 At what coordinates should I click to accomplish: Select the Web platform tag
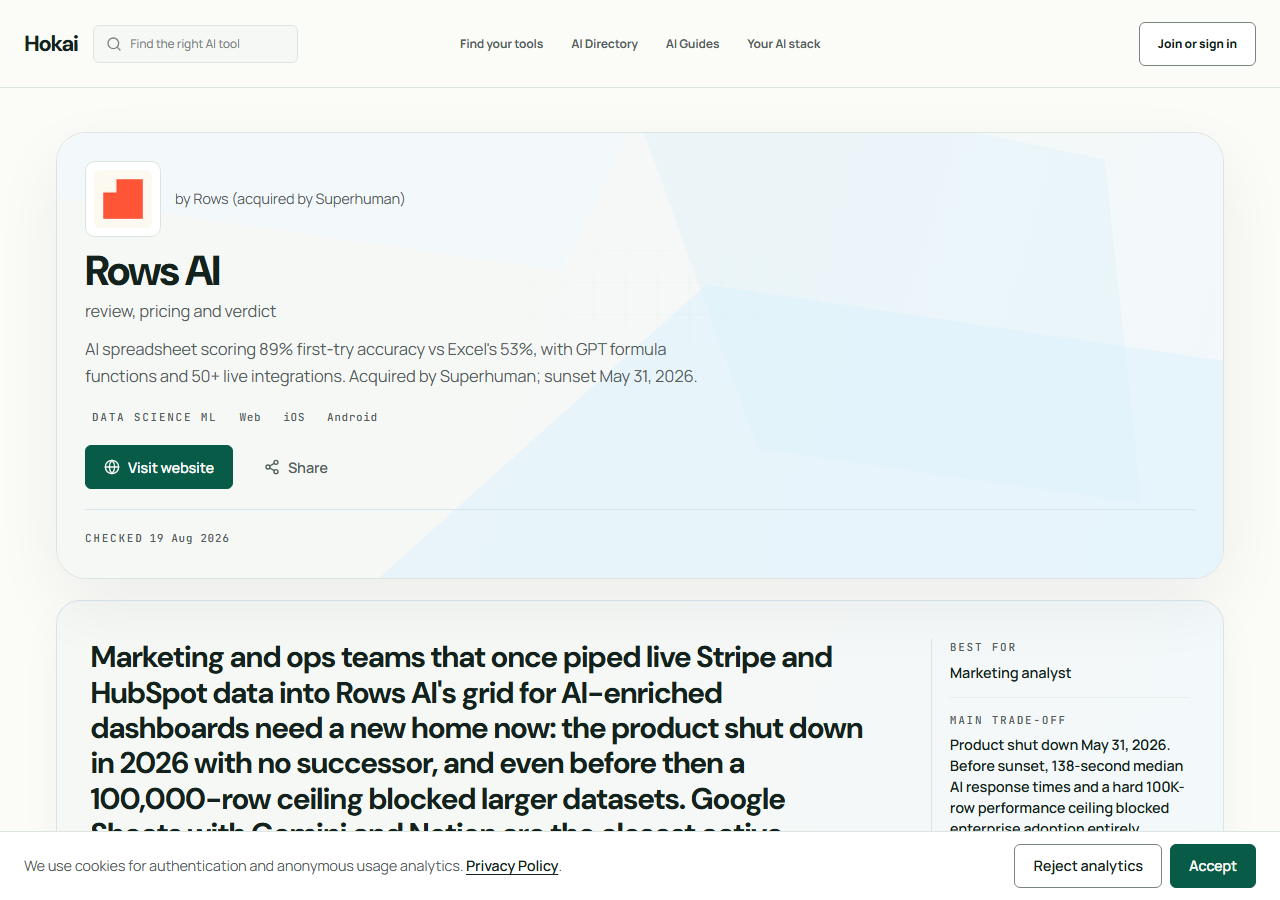[250, 417]
